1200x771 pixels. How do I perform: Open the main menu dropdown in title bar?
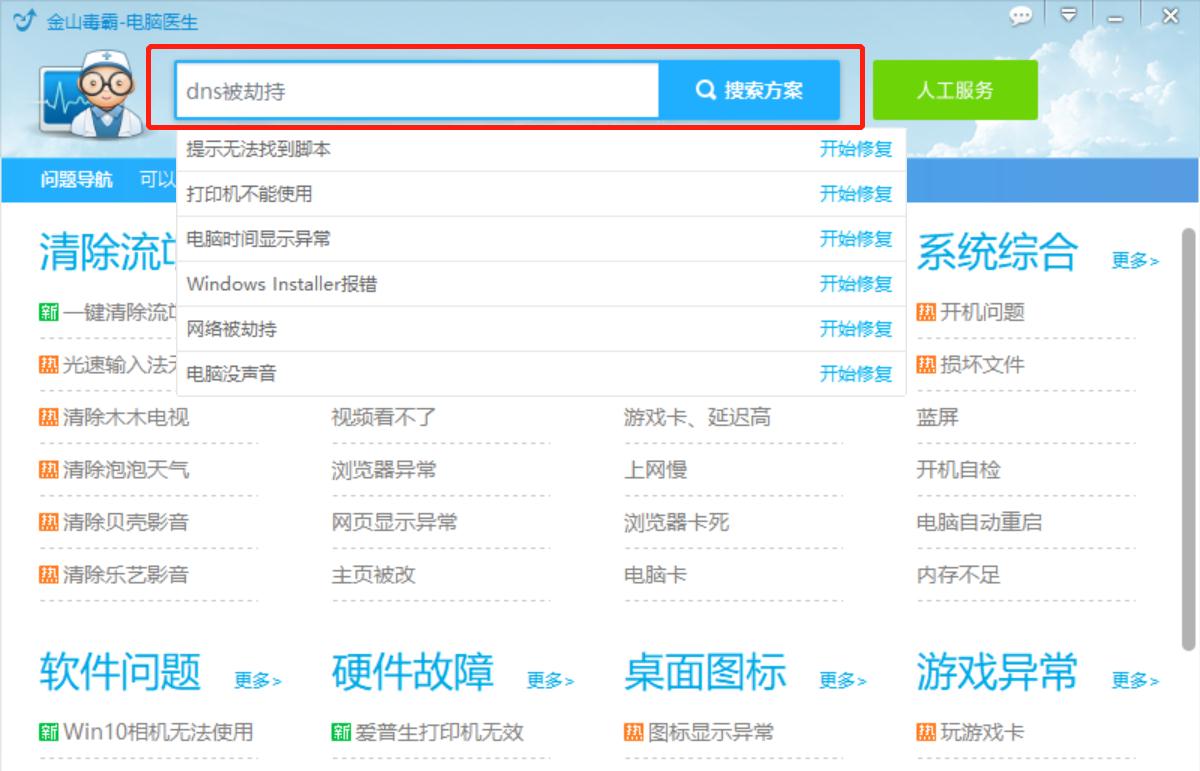click(1069, 16)
